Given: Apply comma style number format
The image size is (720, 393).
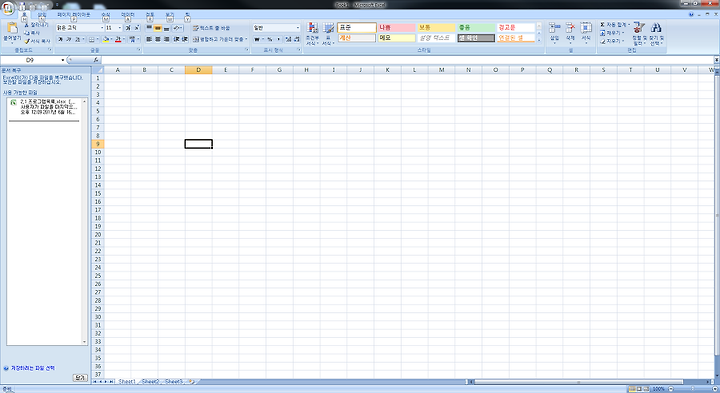Looking at the screenshot, I should [278, 39].
